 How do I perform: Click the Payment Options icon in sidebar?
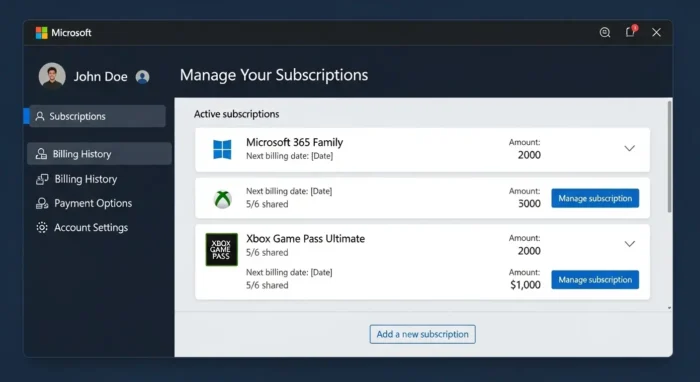[42, 203]
